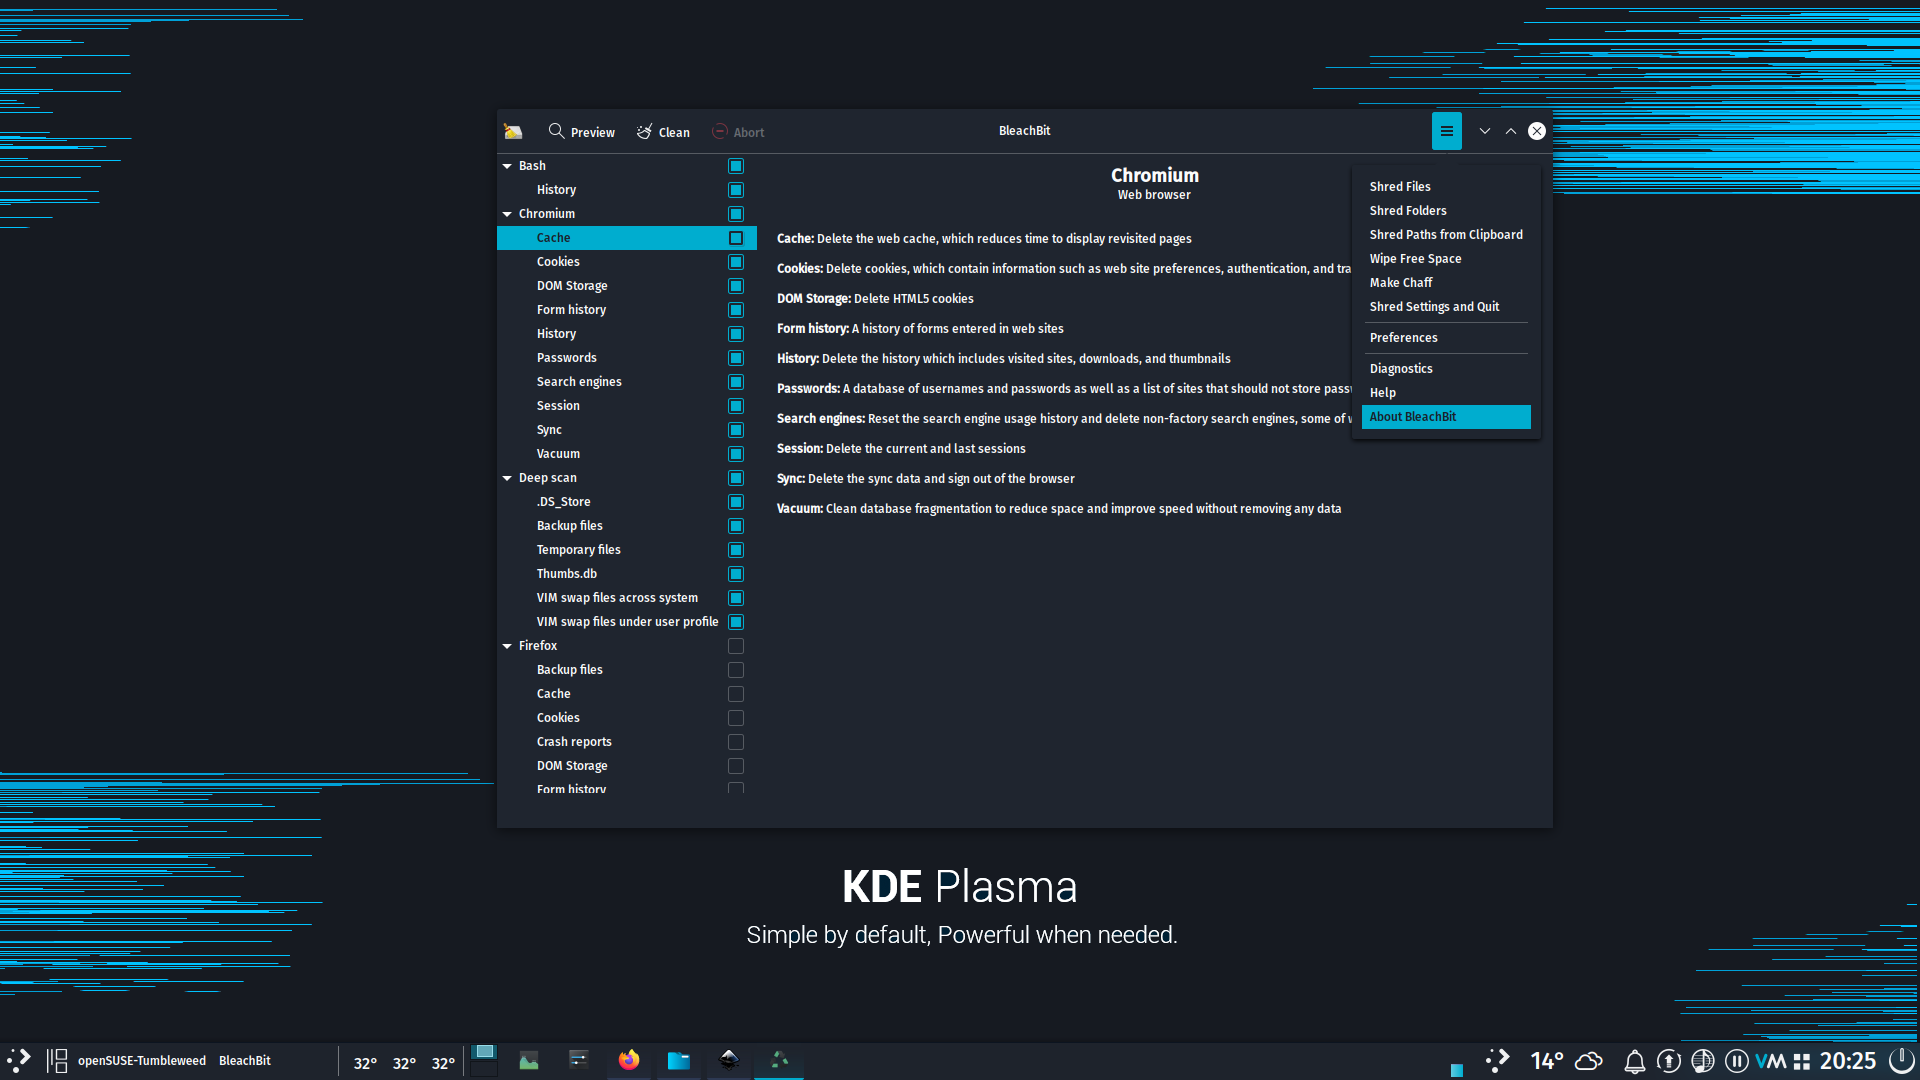
Task: Open the file manager folder icon
Action: coord(679,1061)
